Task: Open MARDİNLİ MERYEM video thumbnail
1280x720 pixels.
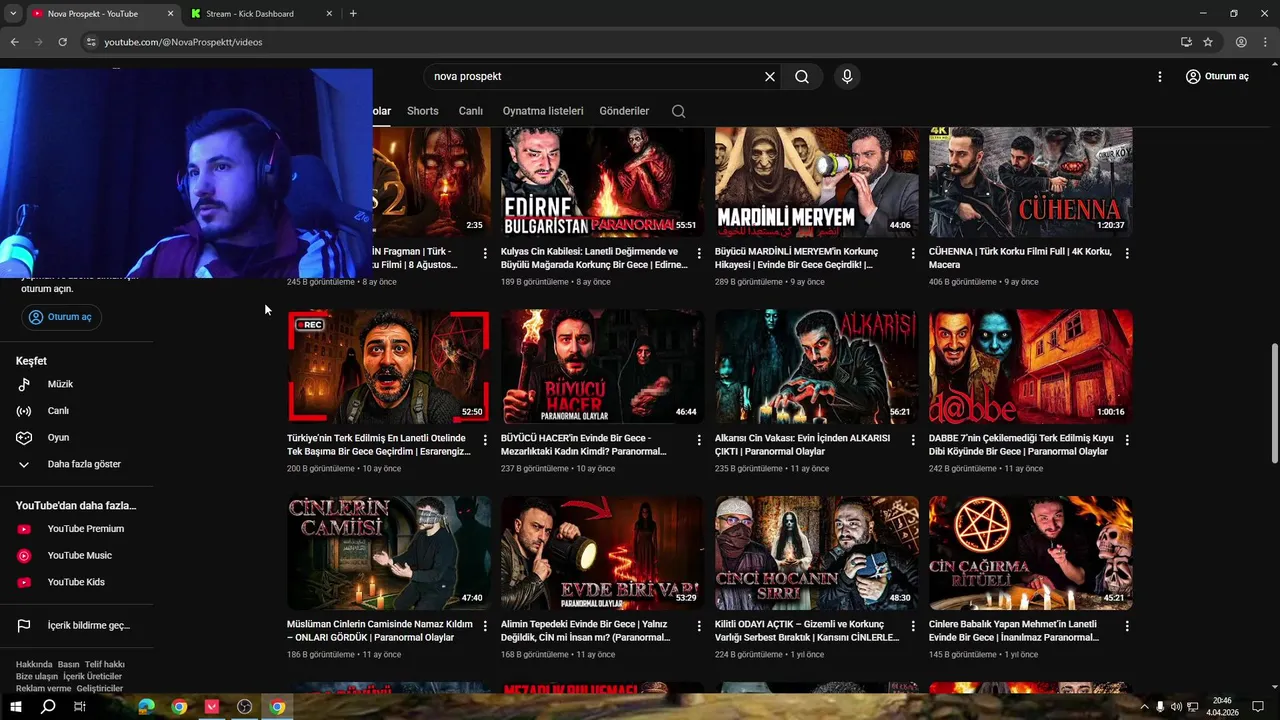Action: (816, 181)
